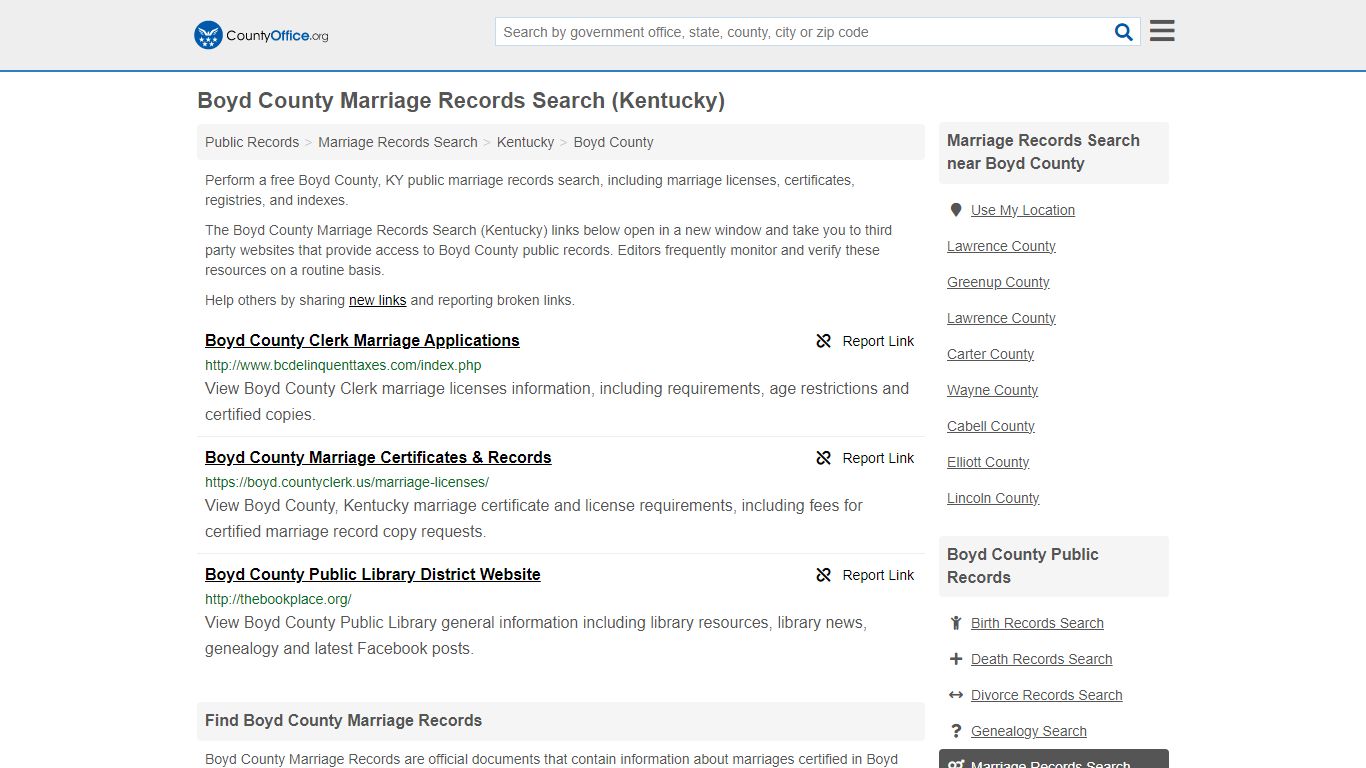The image size is (1366, 768).
Task: Open the Lawrence County link listed below Greenup County
Action: [1001, 318]
